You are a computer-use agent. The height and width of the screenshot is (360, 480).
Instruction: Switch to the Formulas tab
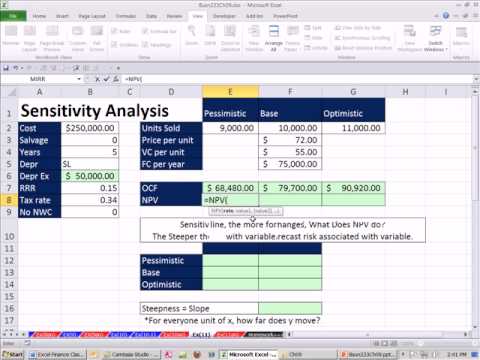126,16
